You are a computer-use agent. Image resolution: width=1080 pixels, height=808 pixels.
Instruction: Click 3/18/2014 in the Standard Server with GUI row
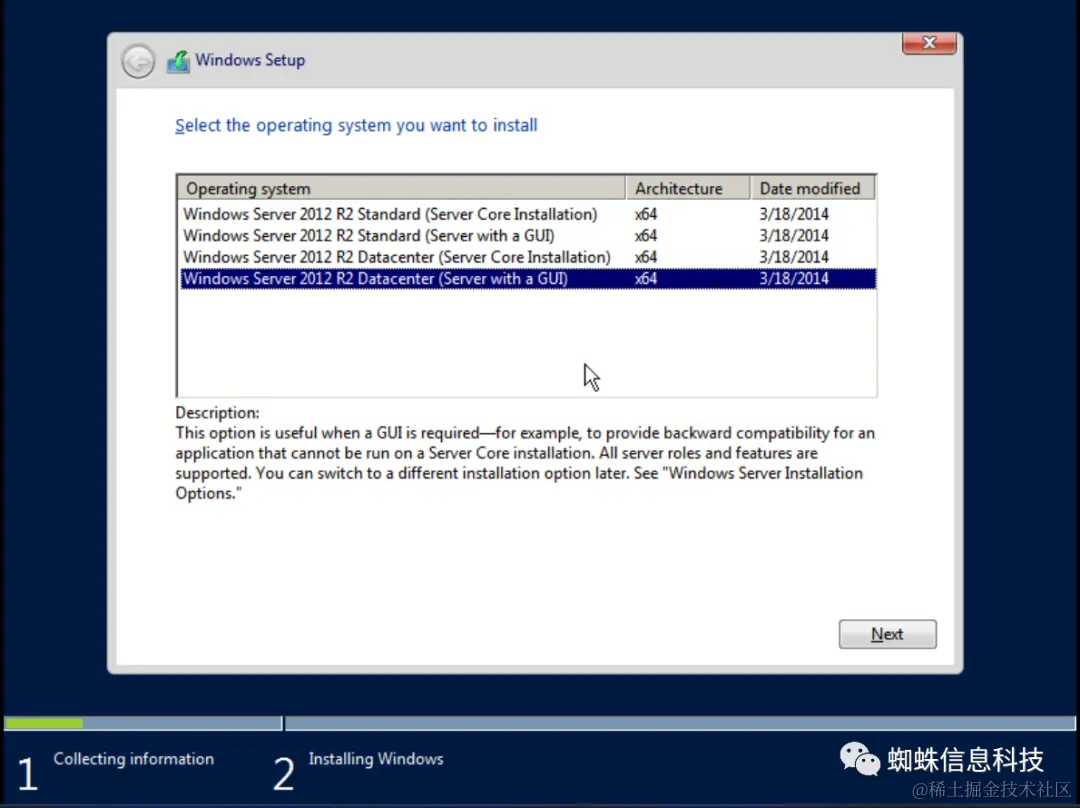793,236
